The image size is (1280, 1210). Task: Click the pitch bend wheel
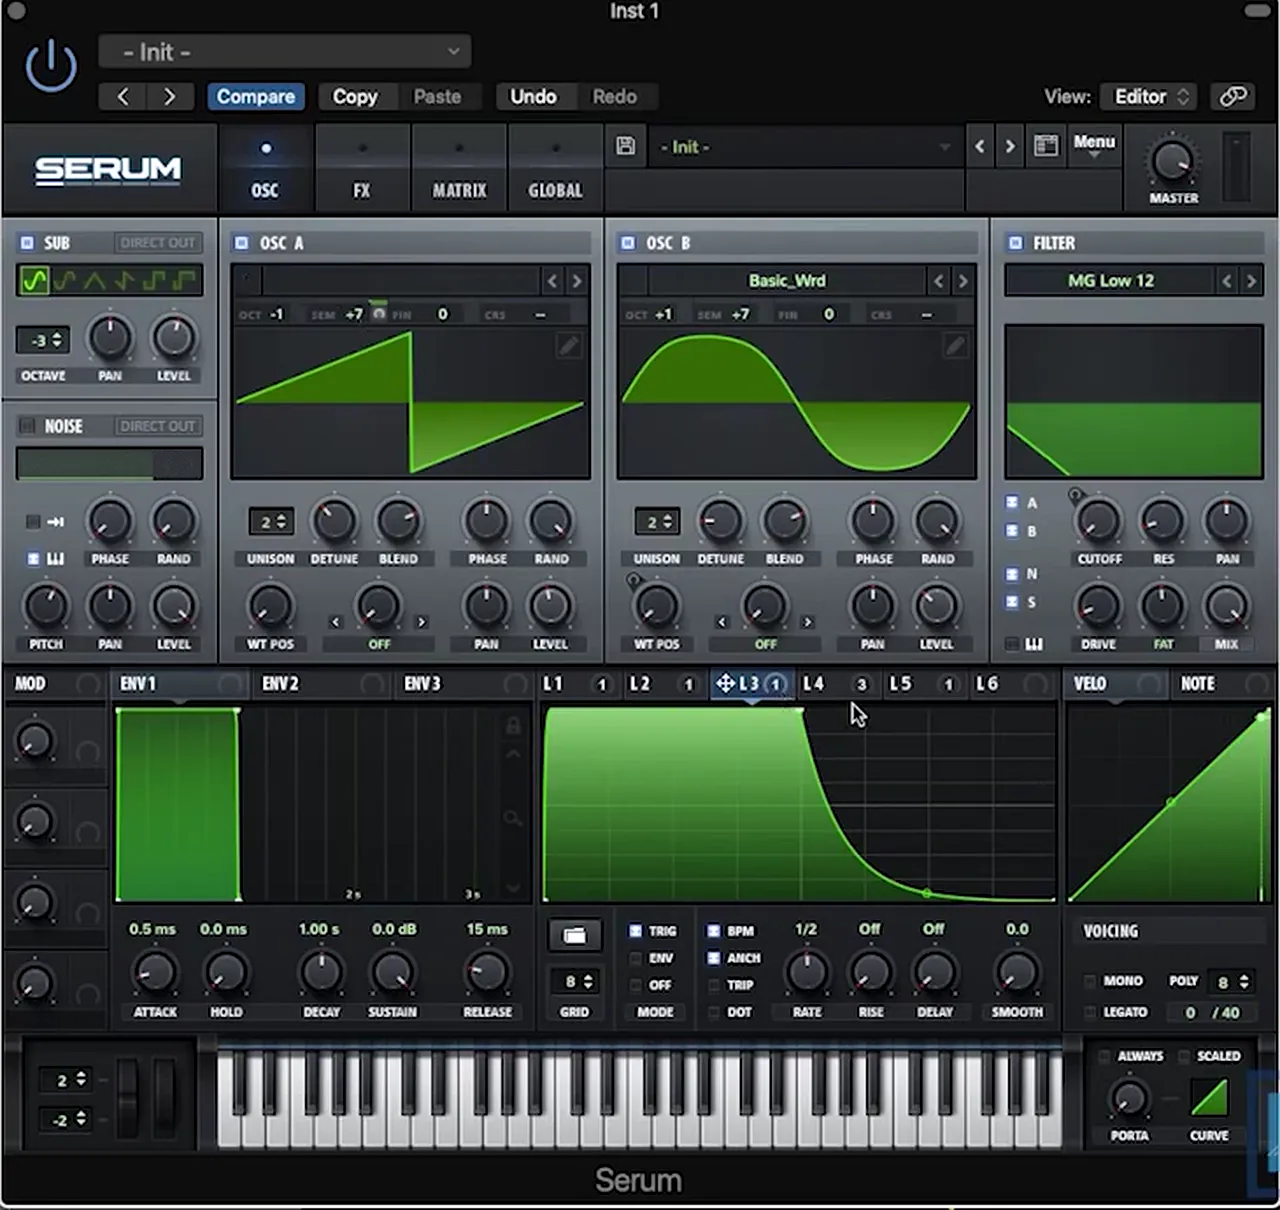128,1096
